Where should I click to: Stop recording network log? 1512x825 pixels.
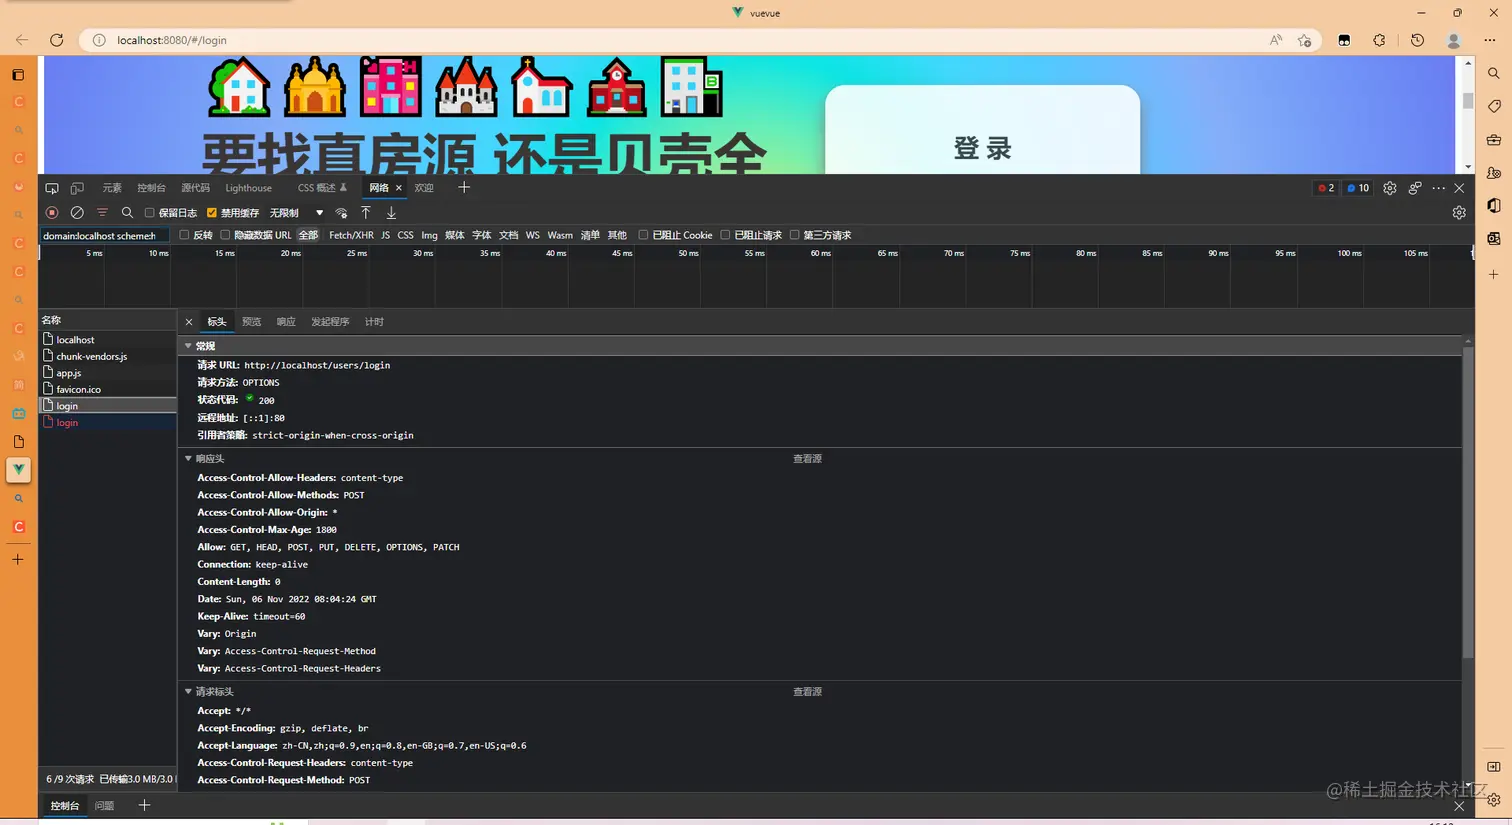(x=52, y=213)
